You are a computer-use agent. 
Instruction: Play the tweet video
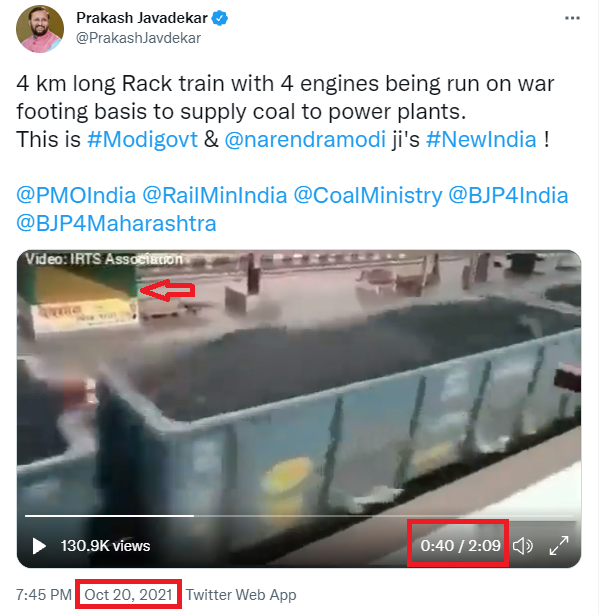point(39,546)
